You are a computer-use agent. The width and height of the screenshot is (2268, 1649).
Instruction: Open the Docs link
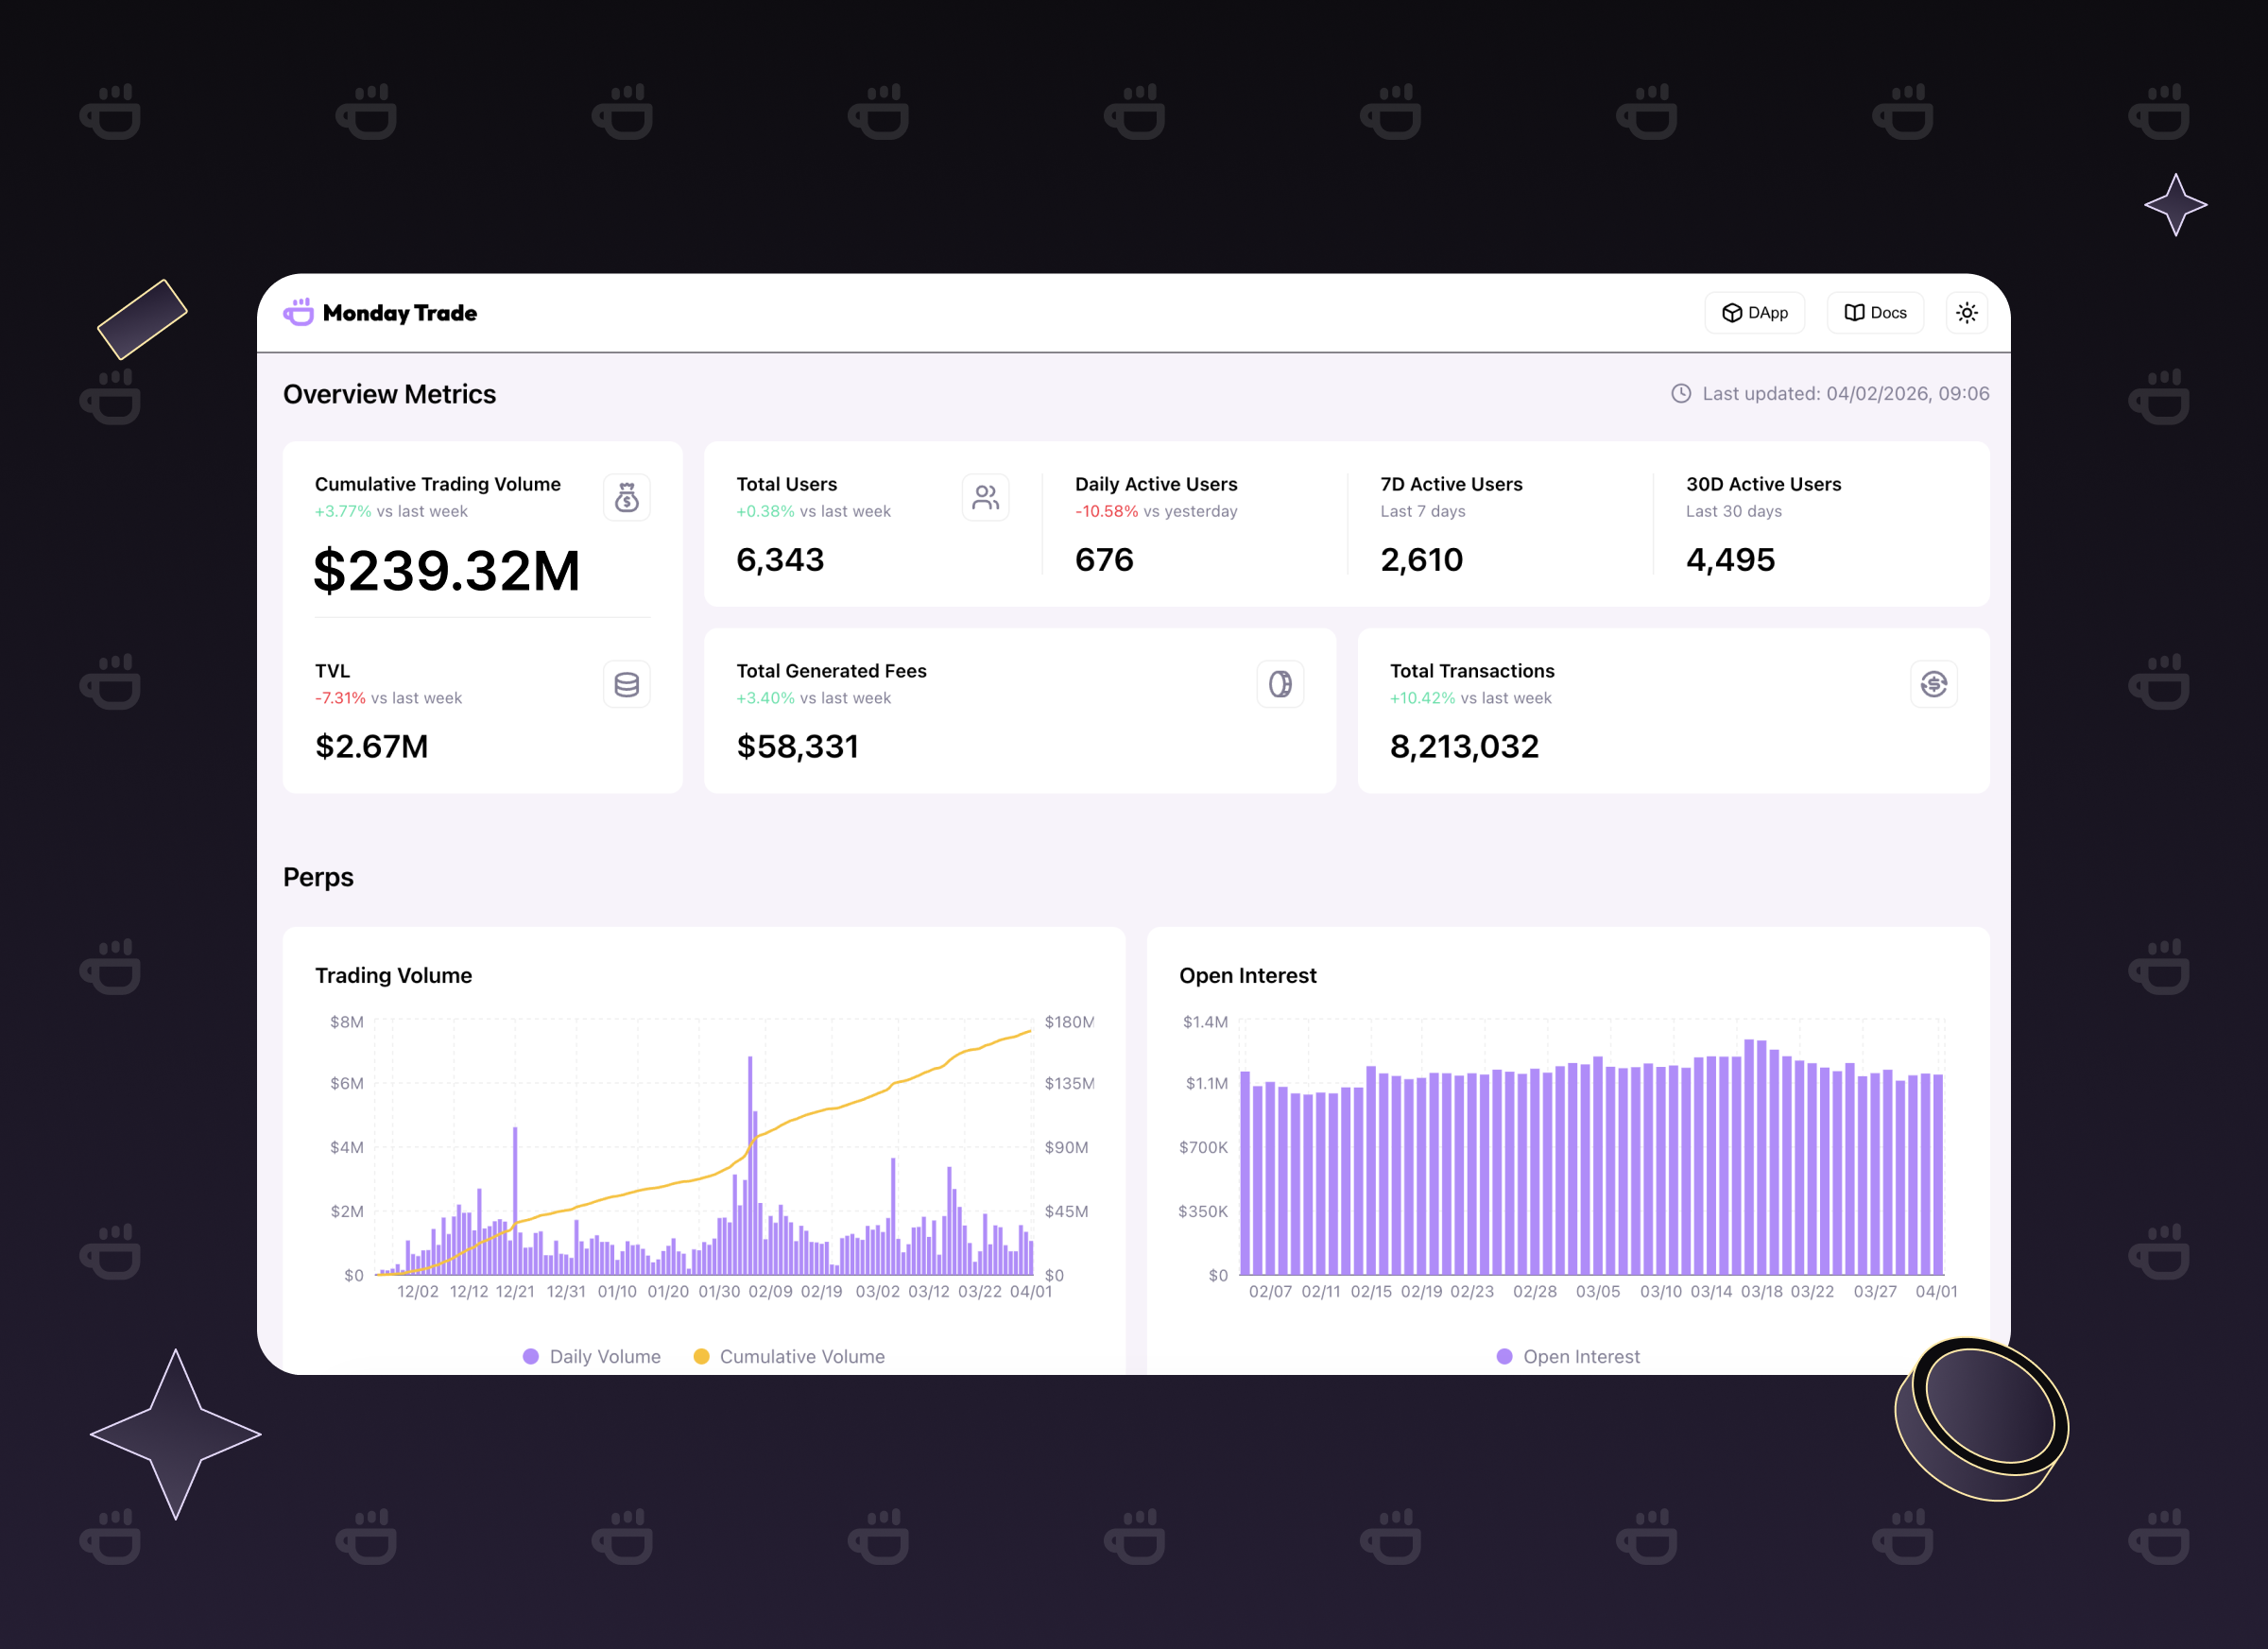[x=1874, y=312]
